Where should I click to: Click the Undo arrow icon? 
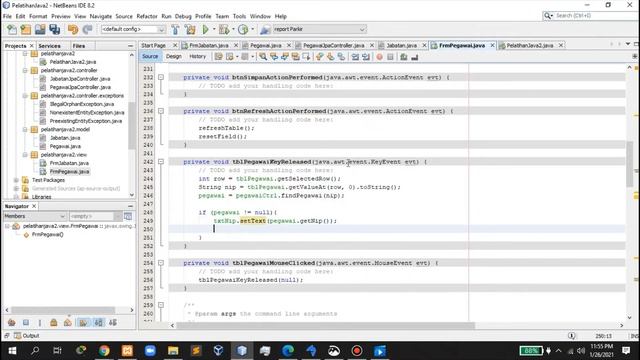point(73,29)
